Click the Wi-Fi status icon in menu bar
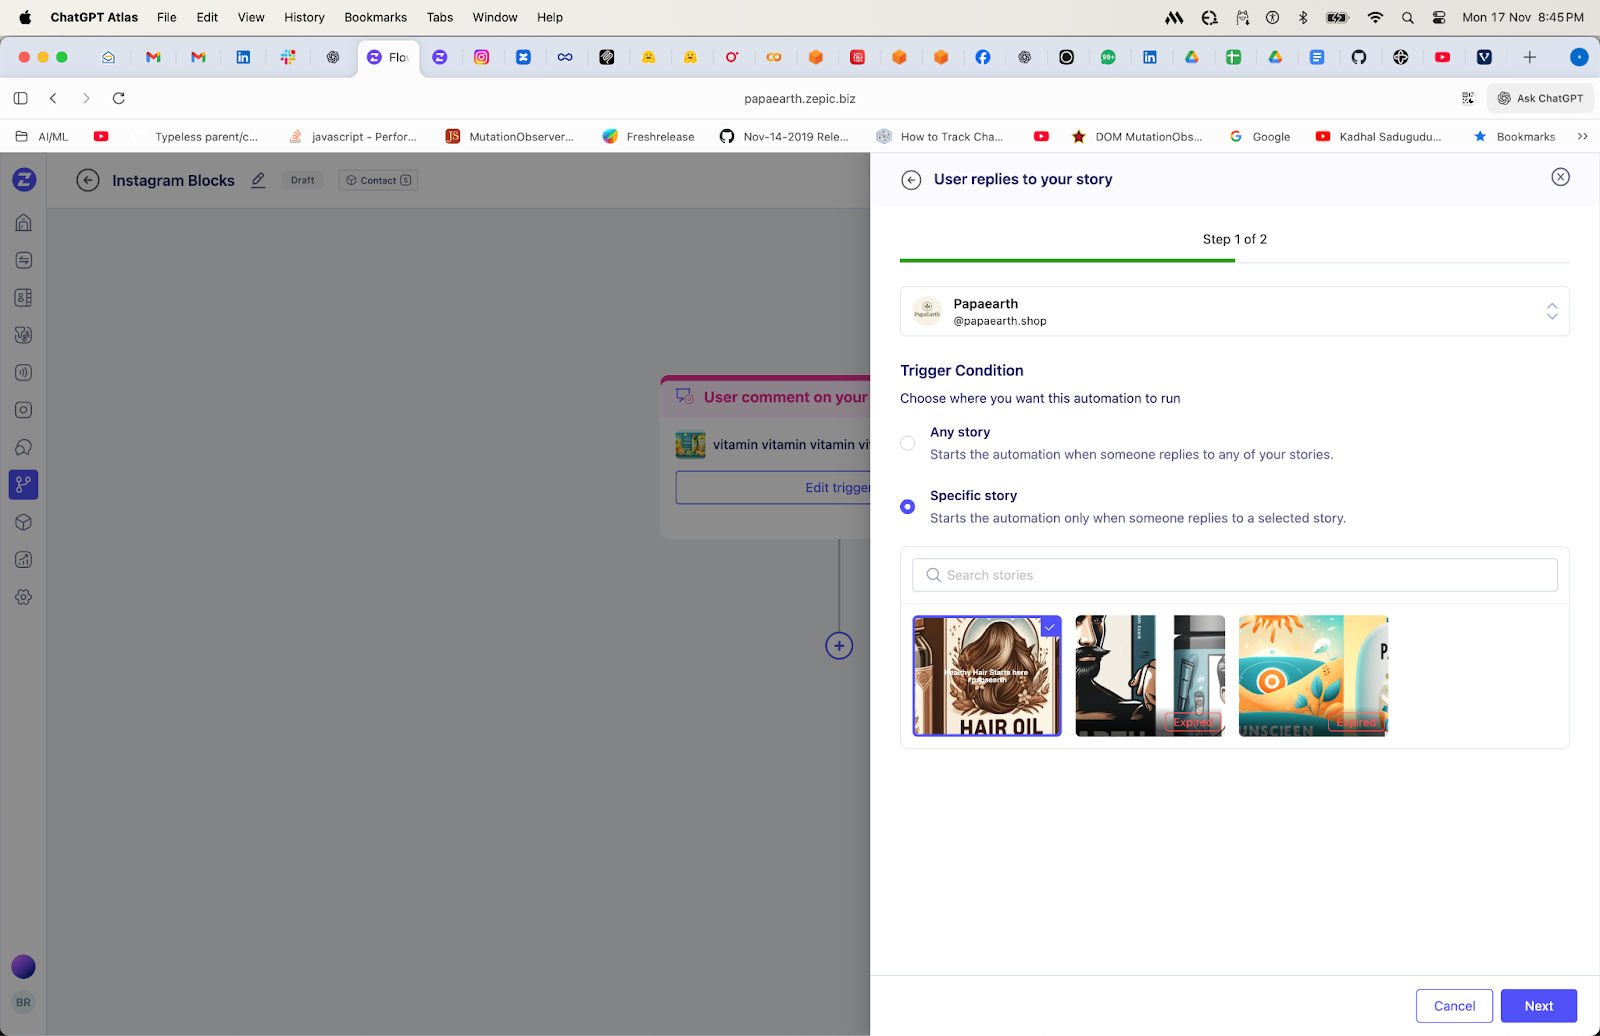 pyautogui.click(x=1375, y=17)
